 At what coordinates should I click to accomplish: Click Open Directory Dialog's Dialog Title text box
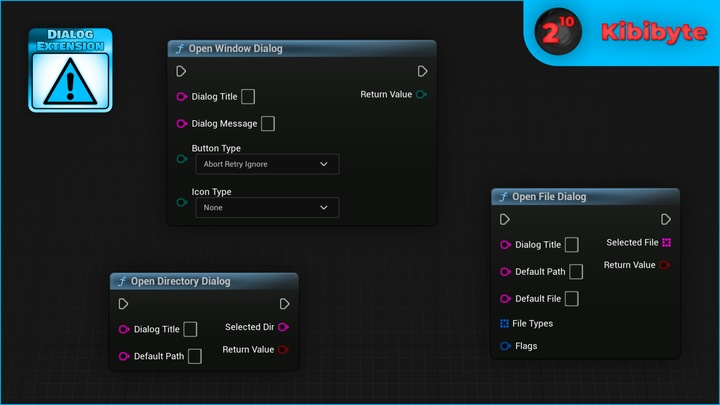[x=190, y=329]
